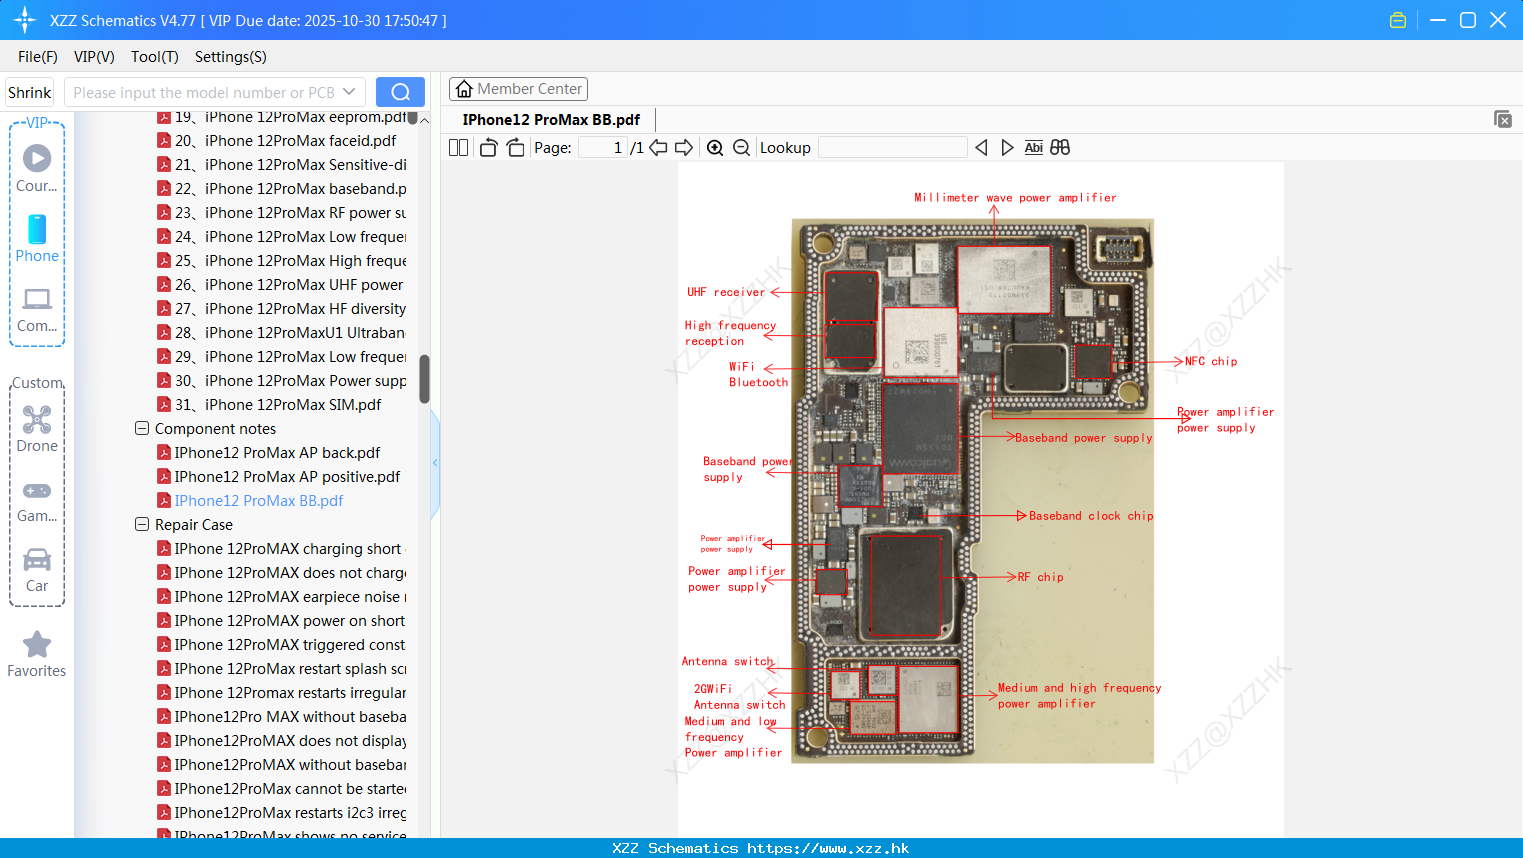Click the Shrink button
This screenshot has height=858, width=1523.
click(30, 92)
